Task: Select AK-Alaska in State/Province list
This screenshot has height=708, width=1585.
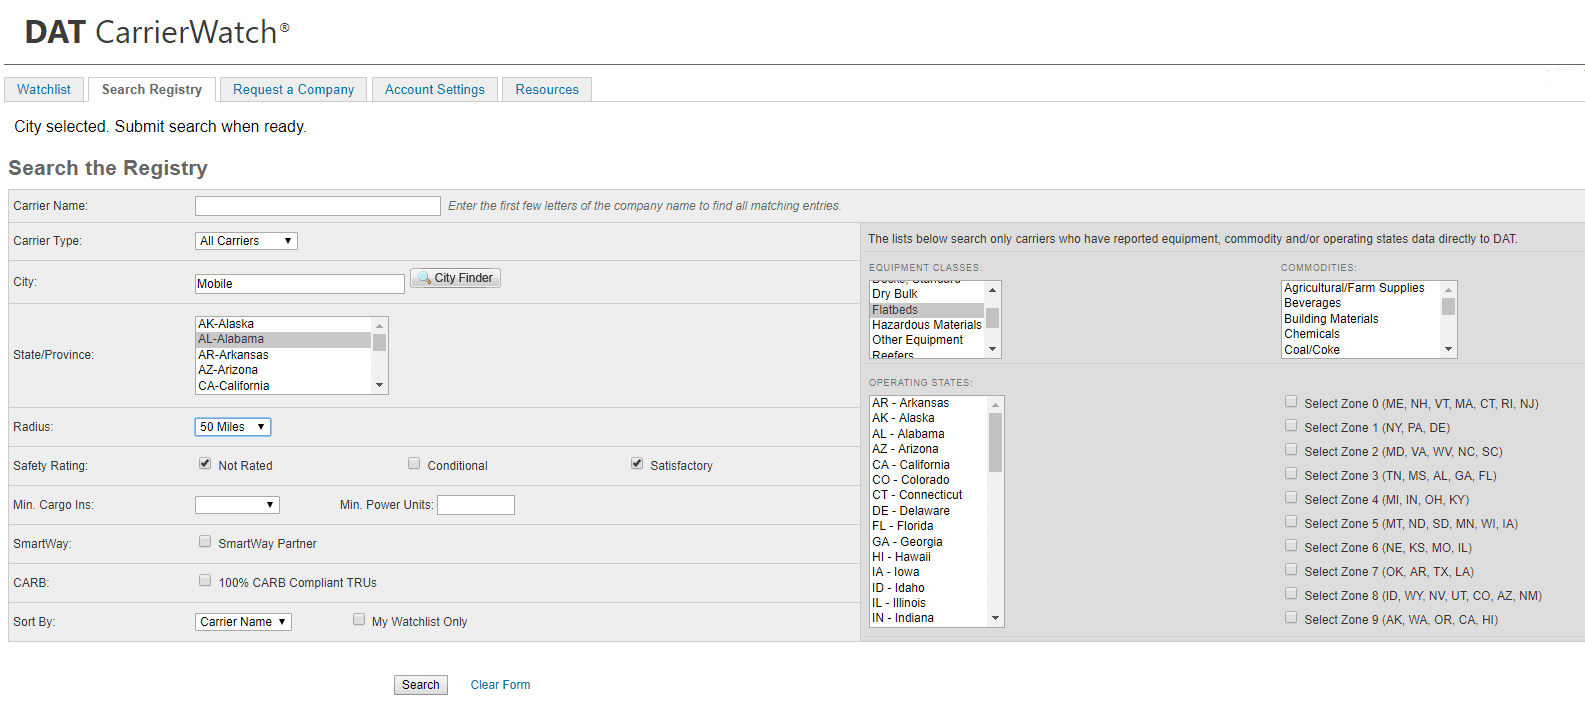Action: pos(283,324)
